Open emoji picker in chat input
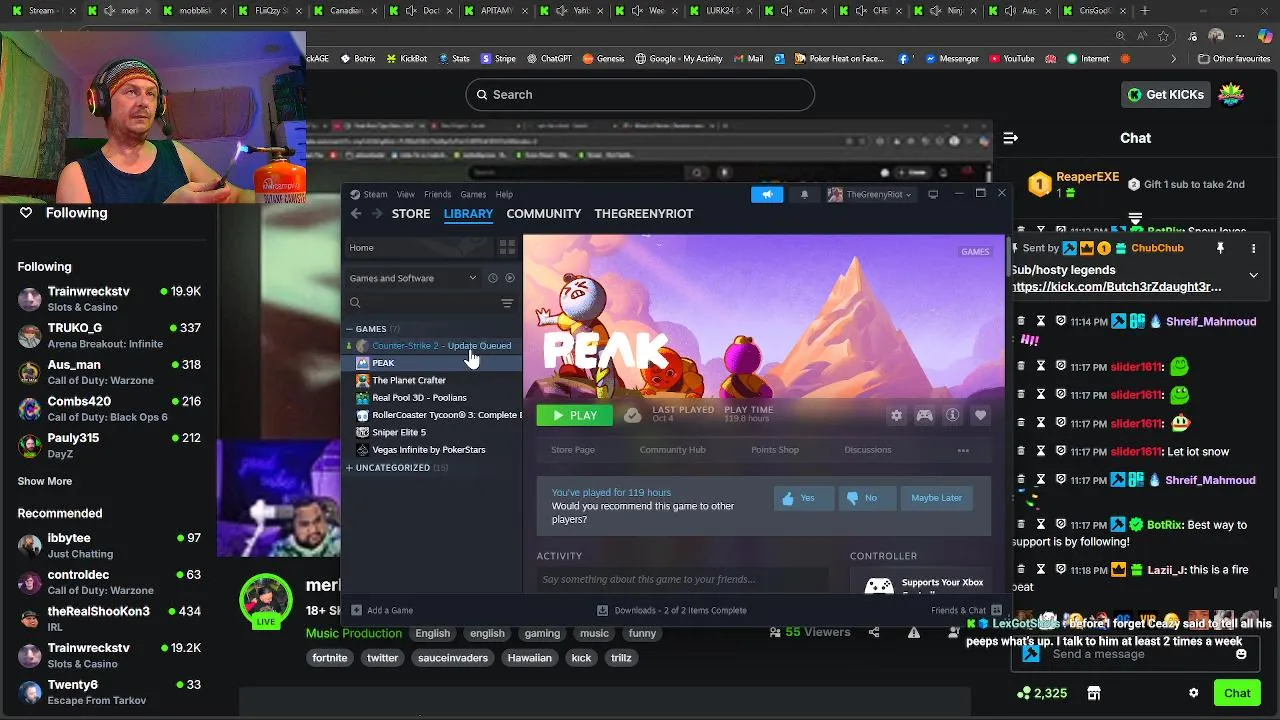This screenshot has width=1280, height=720. pyautogui.click(x=1241, y=654)
